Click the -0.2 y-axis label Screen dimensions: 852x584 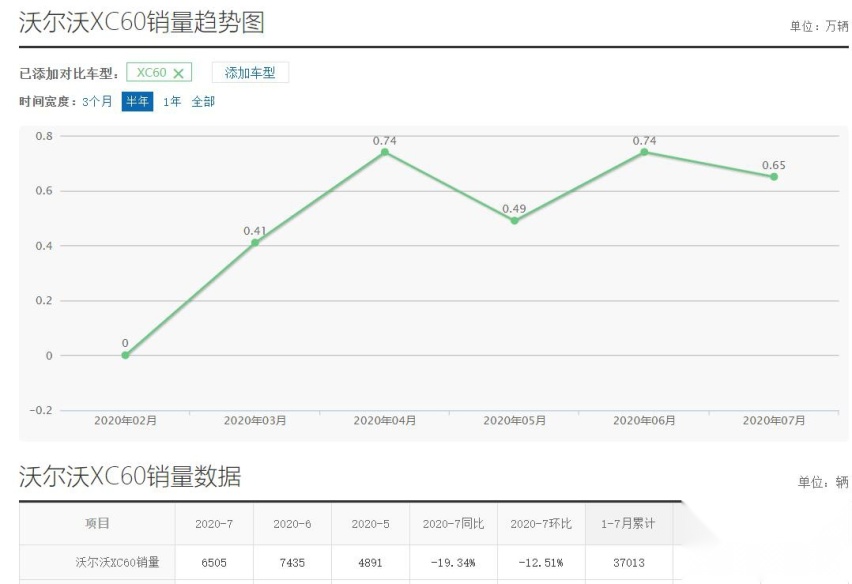(41, 410)
